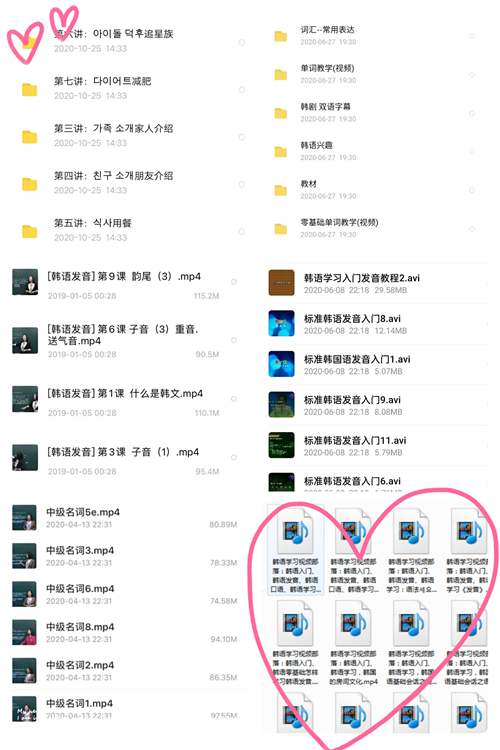Open the 词汇--常用表达 folder icon
Screen dimensions: 500x750
[280, 36]
